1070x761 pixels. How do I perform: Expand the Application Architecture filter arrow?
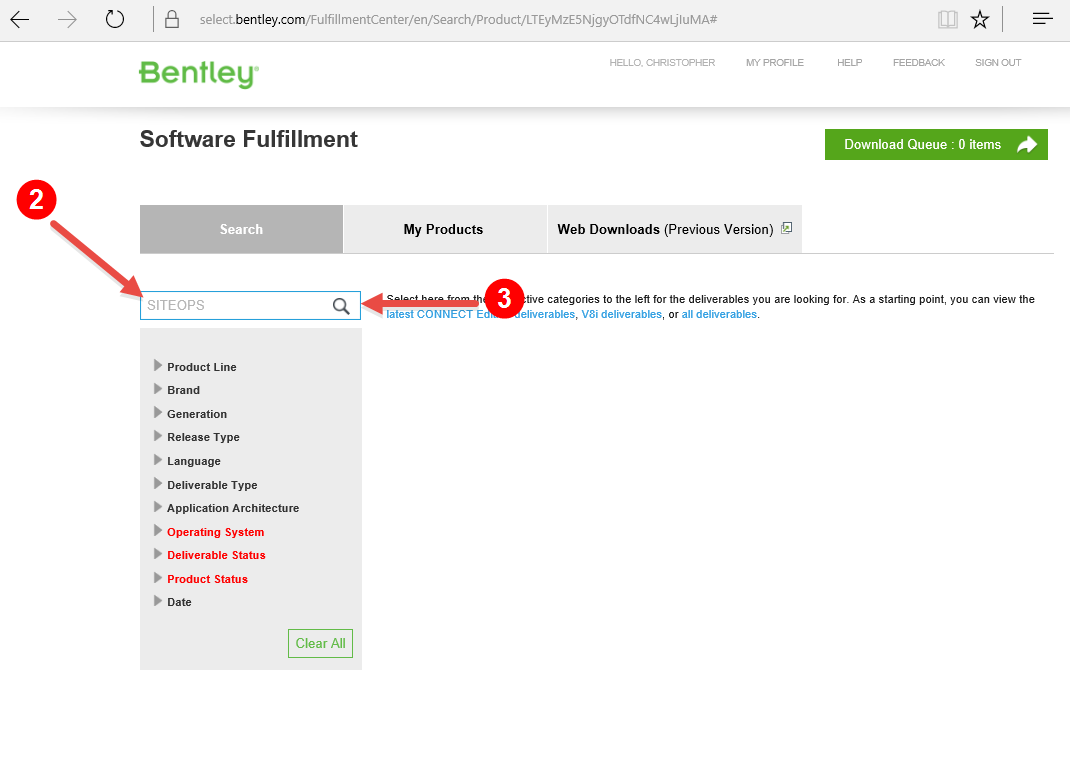click(x=158, y=506)
